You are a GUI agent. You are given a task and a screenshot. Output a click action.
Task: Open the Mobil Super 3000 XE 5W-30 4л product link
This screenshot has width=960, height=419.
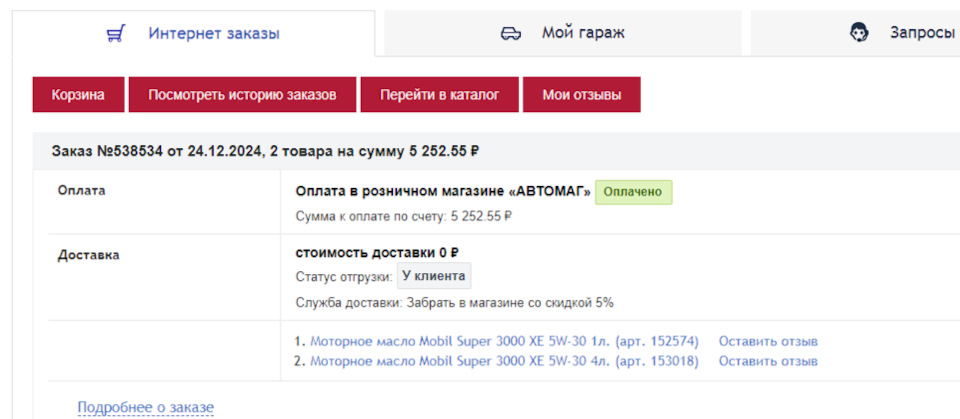pos(504,361)
